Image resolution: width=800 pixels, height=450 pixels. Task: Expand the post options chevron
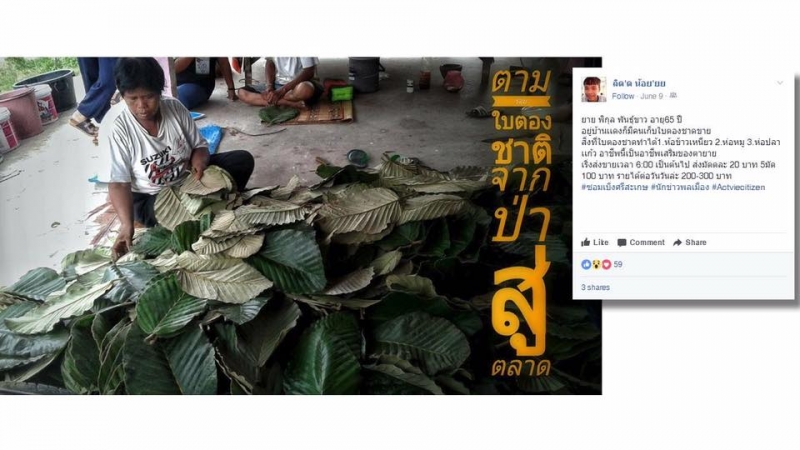coord(780,83)
